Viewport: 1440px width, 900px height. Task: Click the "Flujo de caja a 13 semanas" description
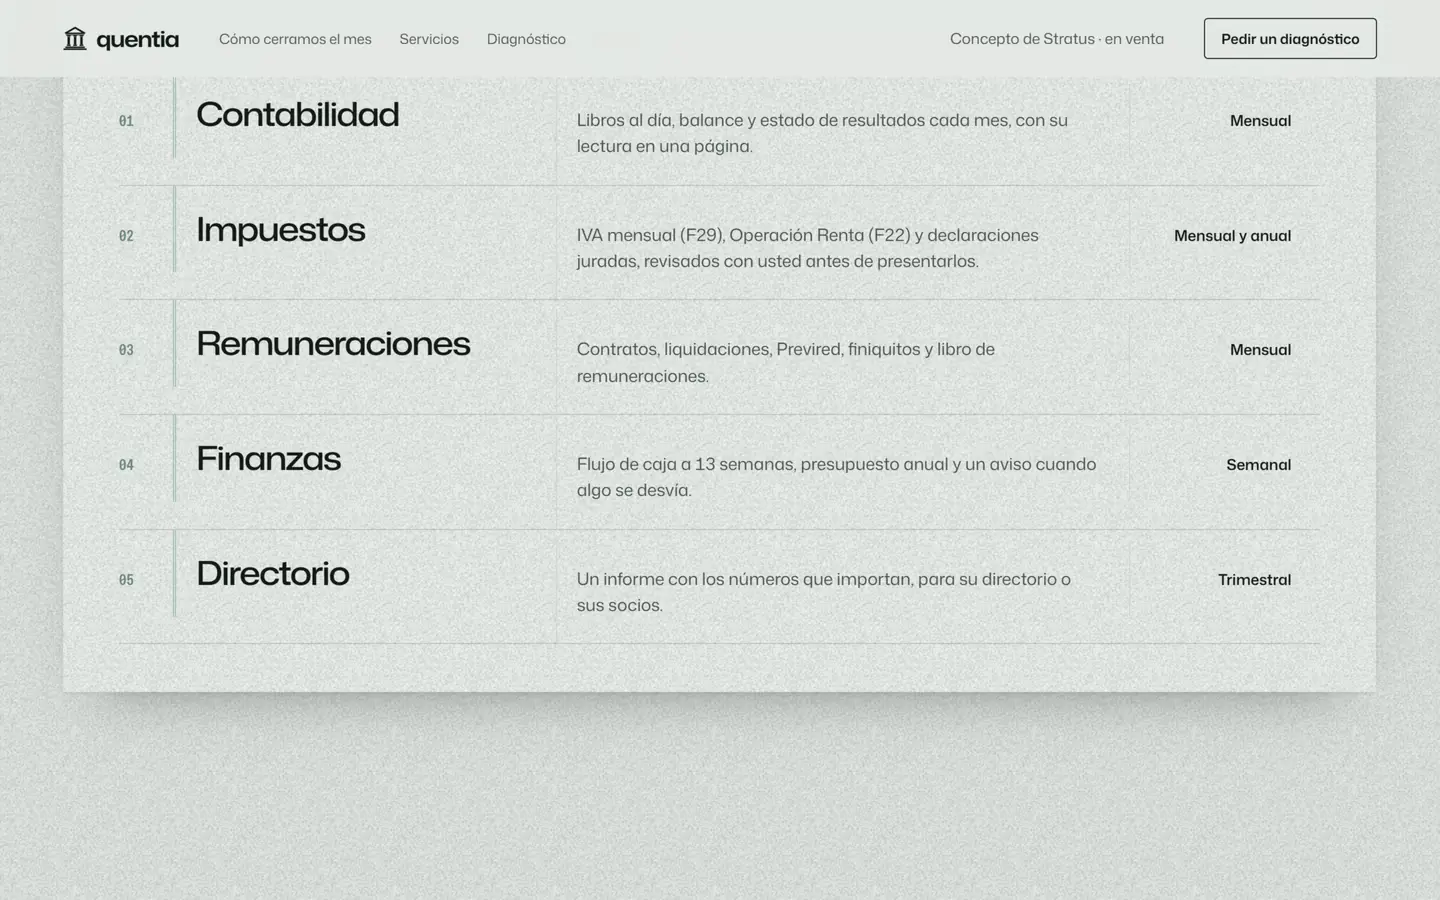(x=836, y=477)
